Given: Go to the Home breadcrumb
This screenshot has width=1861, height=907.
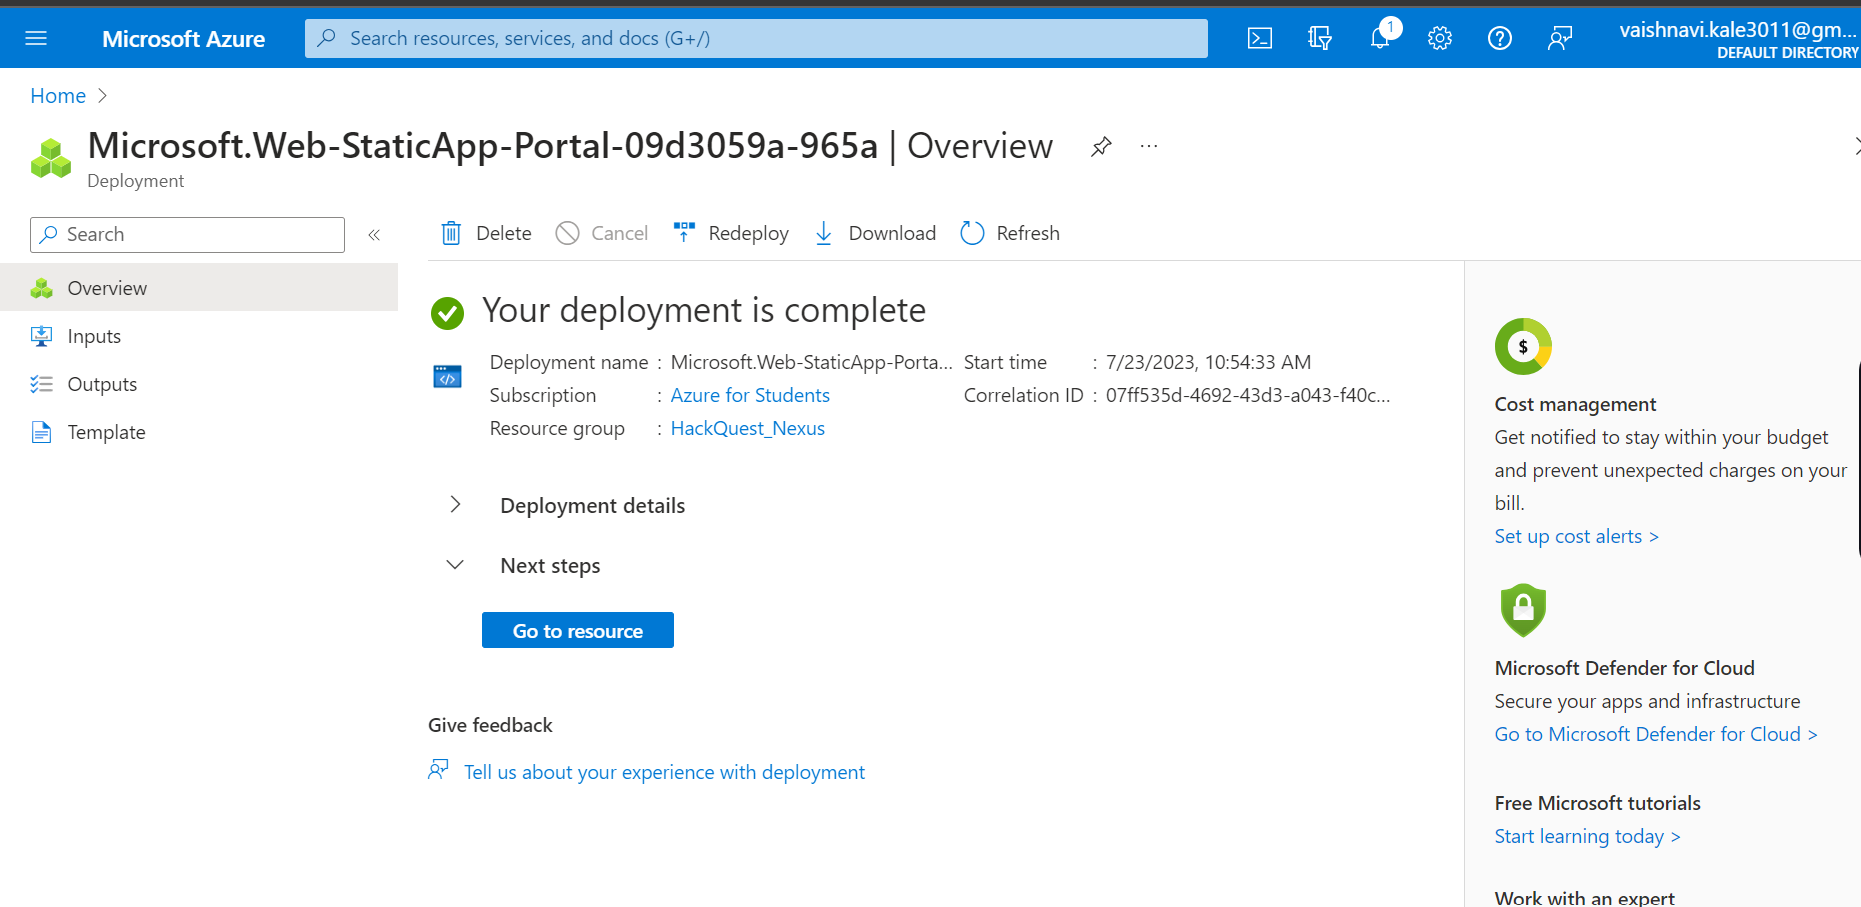Looking at the screenshot, I should [58, 96].
